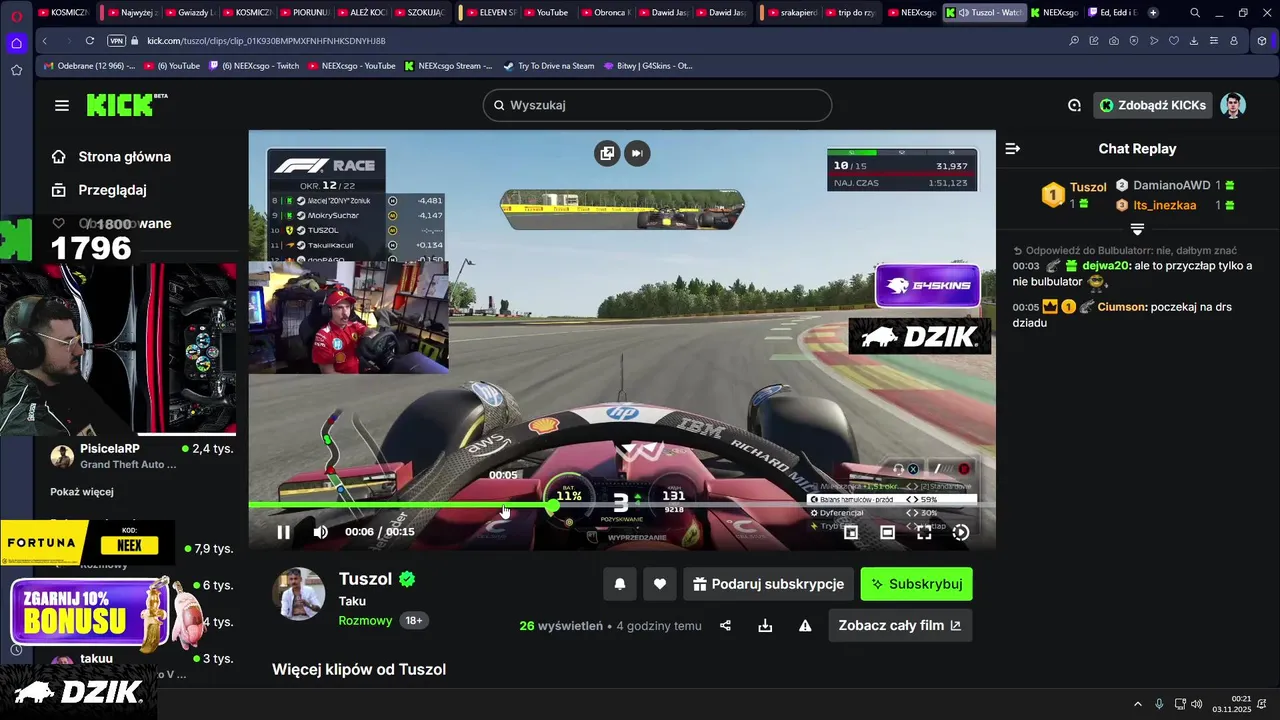Open the Rozmowy category link
The width and height of the screenshot is (1280, 720).
pos(366,620)
